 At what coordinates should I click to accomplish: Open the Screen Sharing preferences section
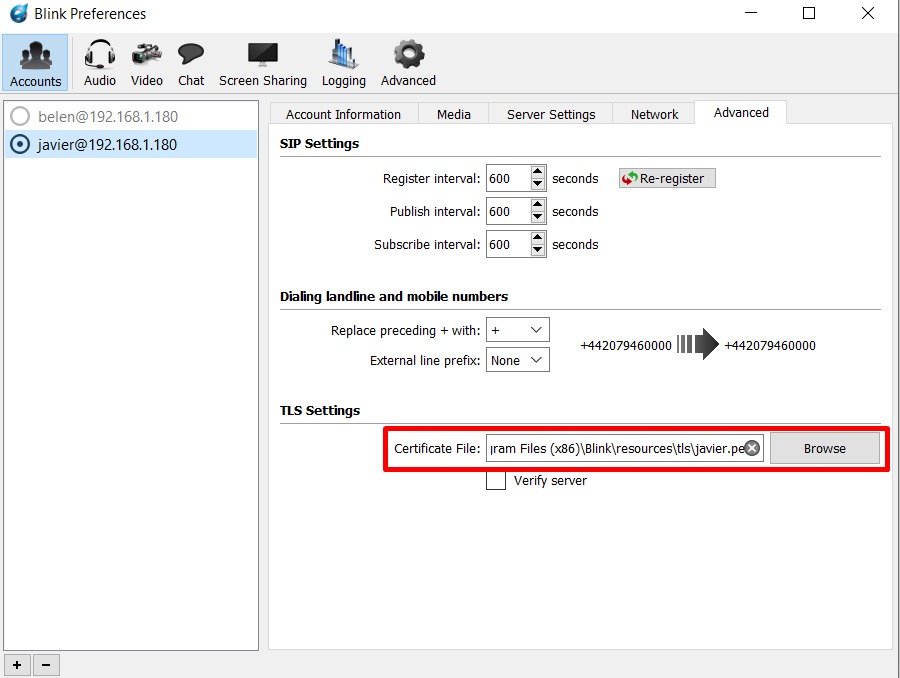(x=263, y=63)
